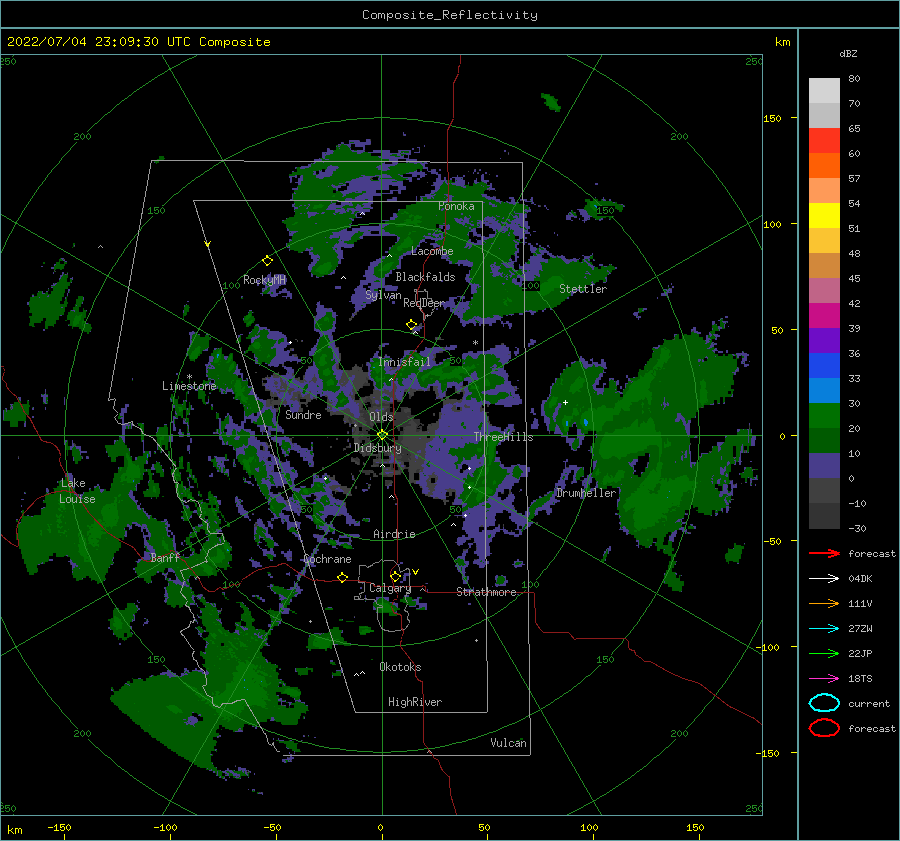
Task: Click the HighRiver town label
Action: coord(415,702)
